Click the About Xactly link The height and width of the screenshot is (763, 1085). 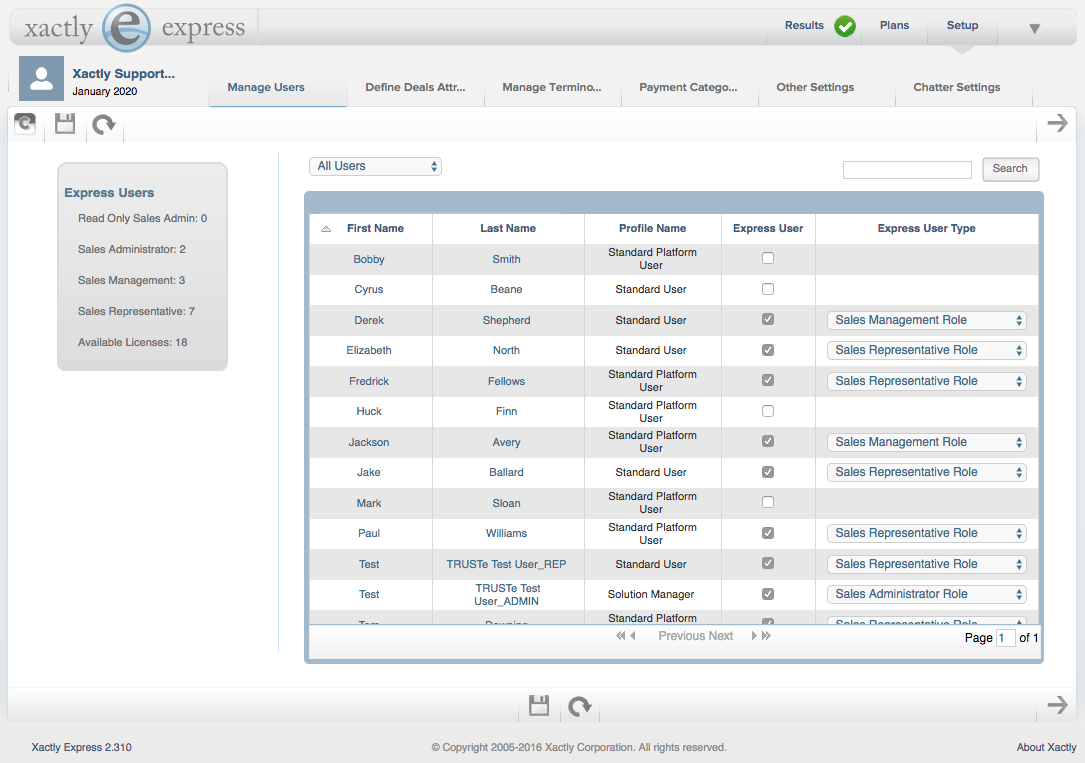pos(1046,747)
